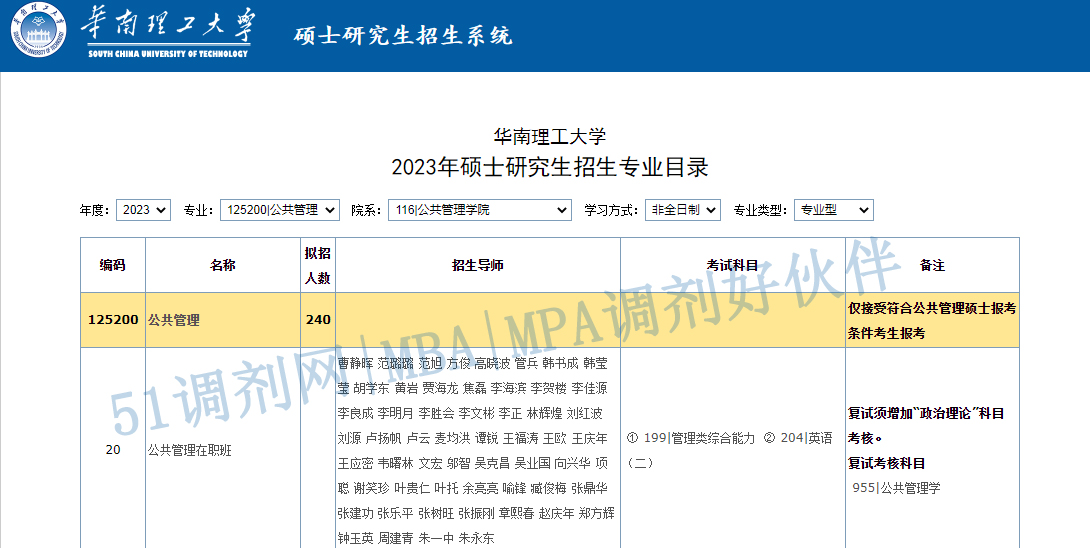Open the 院系 116|公共管理学院 dropdown
This screenshot has height=548, width=1090.
[480, 210]
